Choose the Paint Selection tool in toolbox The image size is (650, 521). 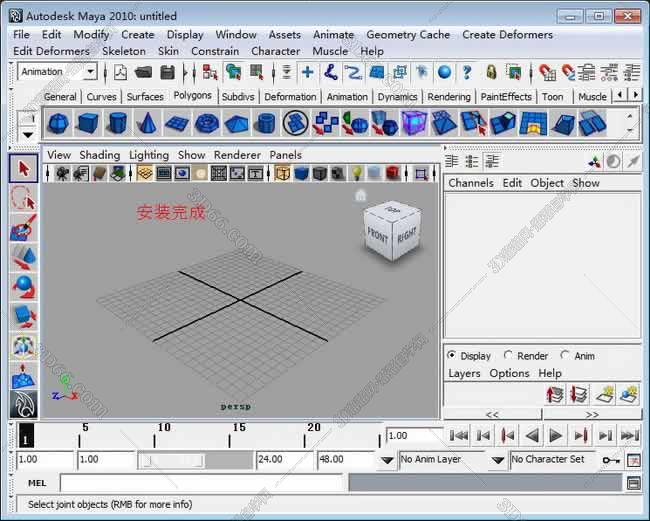(x=23, y=230)
